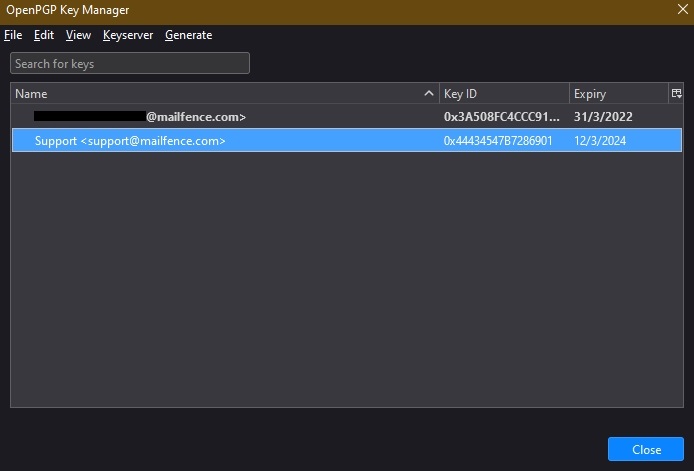This screenshot has height=471, width=694.
Task: Close the OpenPGP Key Manager window
Action: [x=682, y=9]
